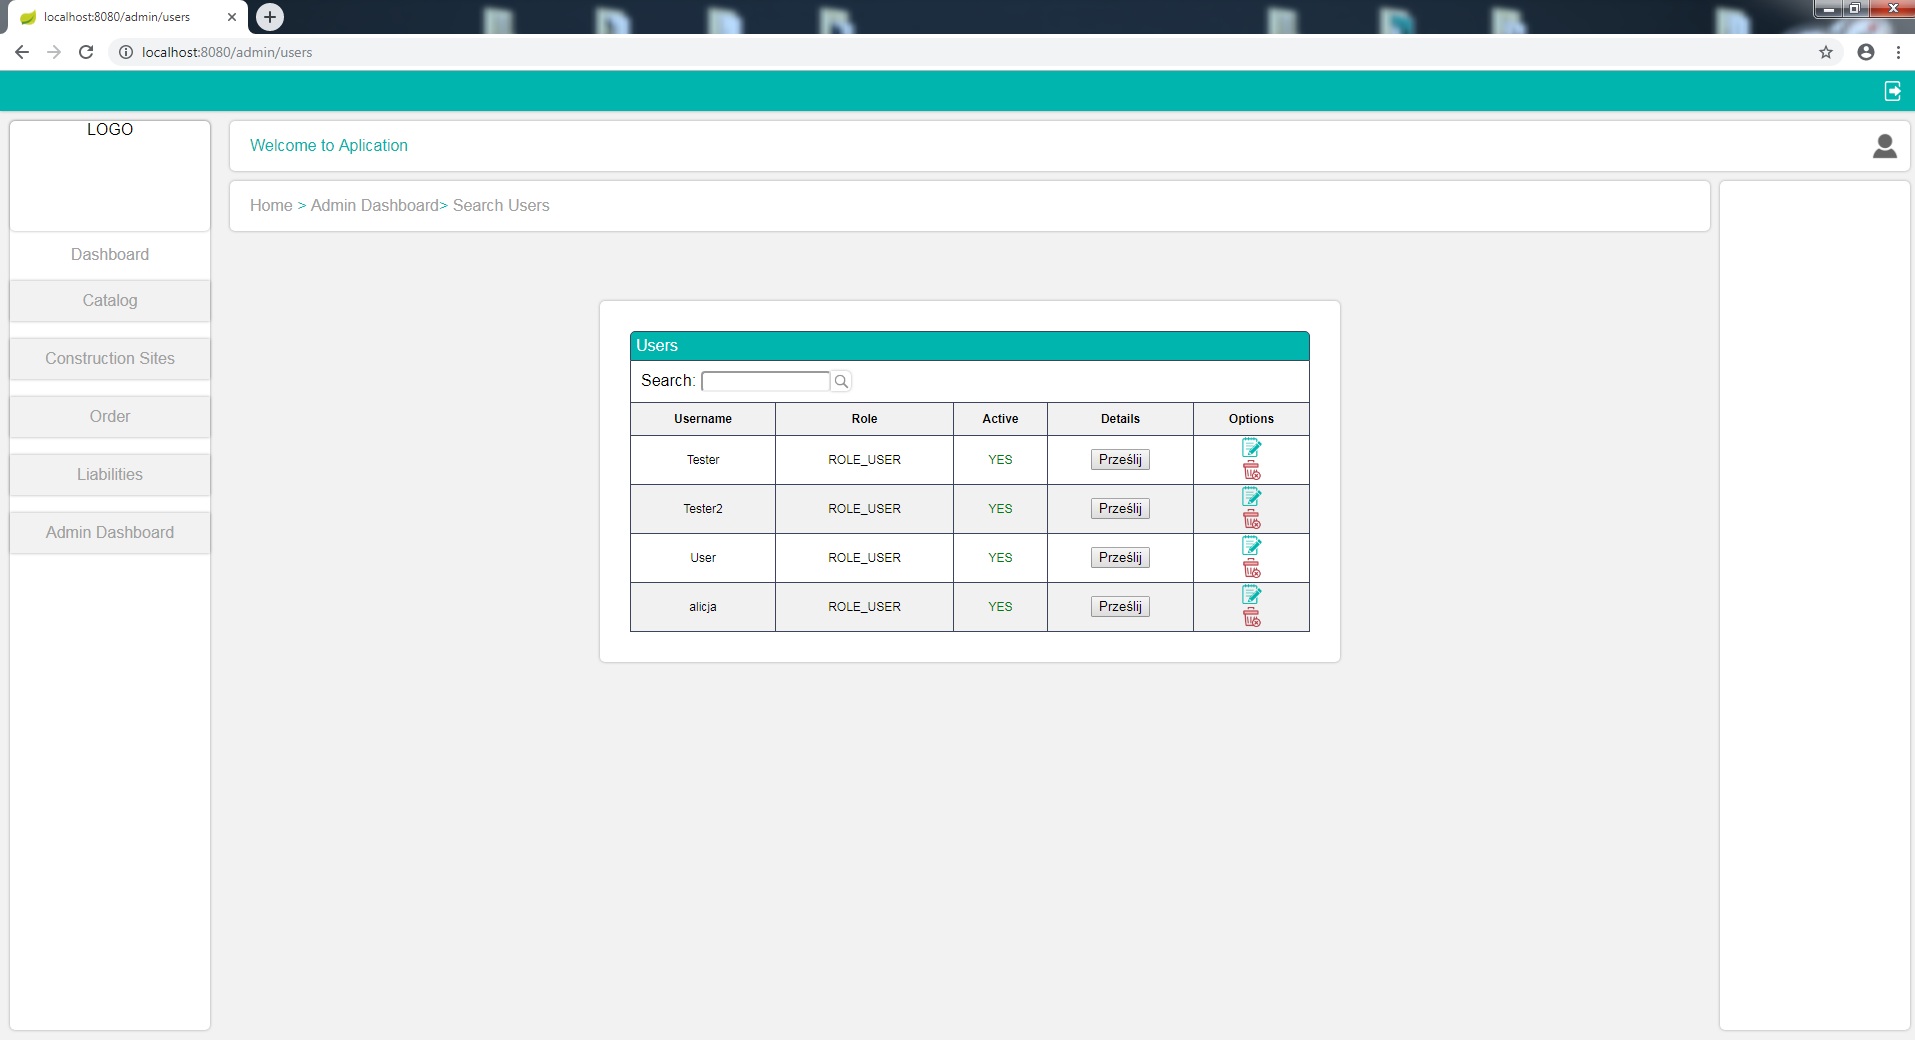Open the Chrome three-dot menu

coord(1898,52)
